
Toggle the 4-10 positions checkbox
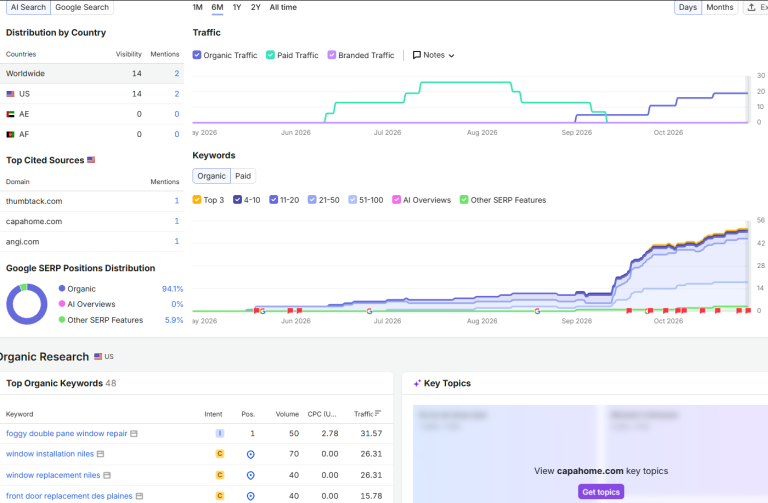pos(237,199)
